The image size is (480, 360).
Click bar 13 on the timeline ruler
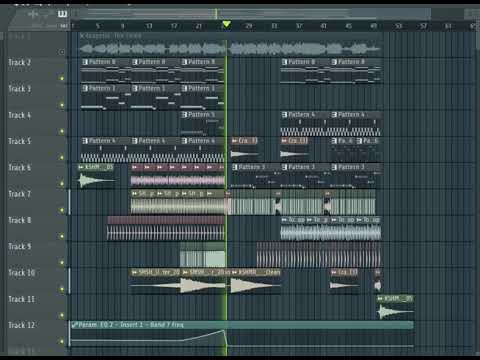tap(149, 26)
